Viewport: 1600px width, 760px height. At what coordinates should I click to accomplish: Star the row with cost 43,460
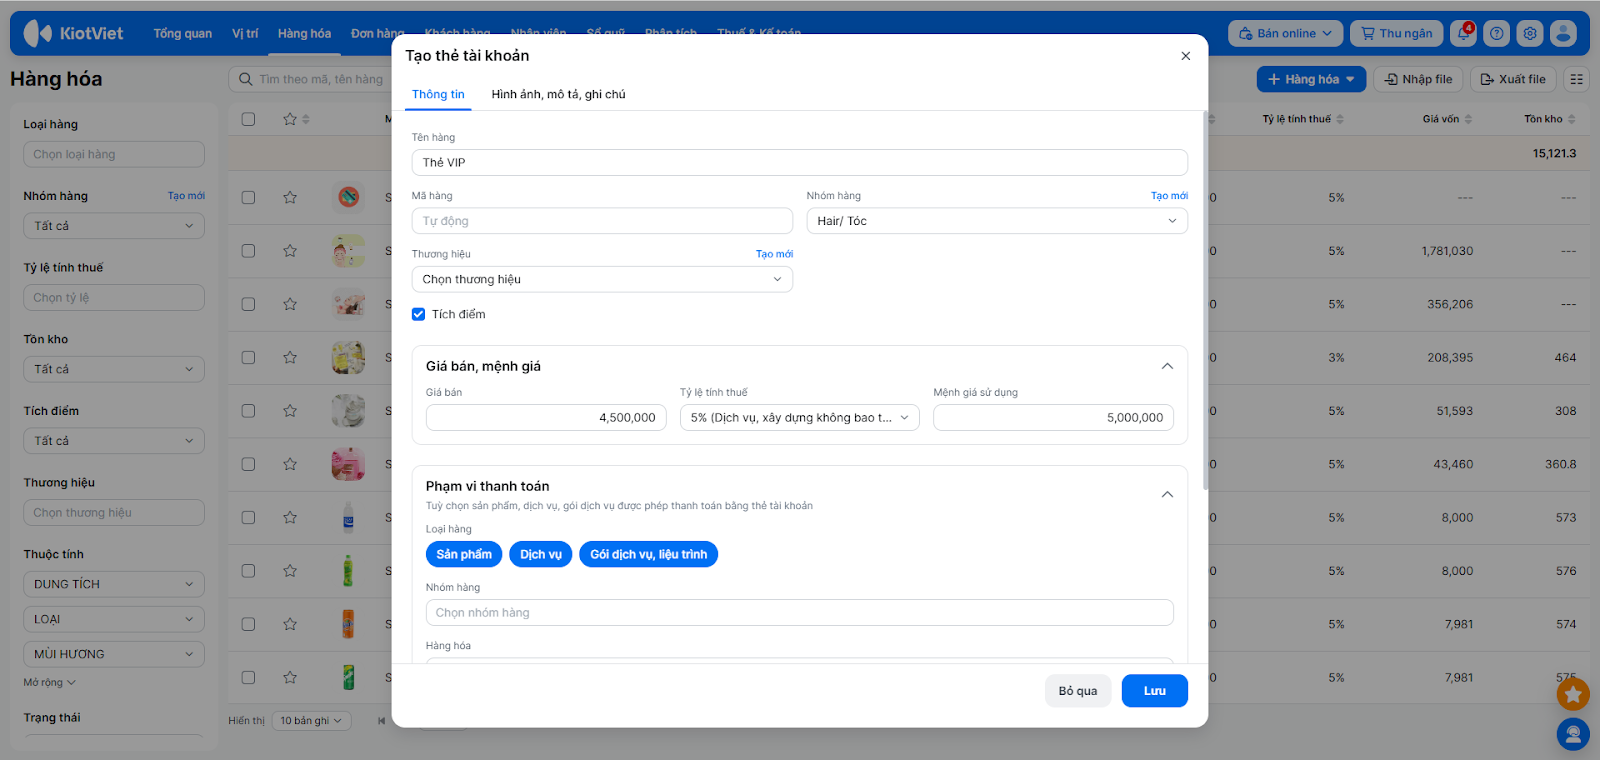pyautogui.click(x=290, y=464)
